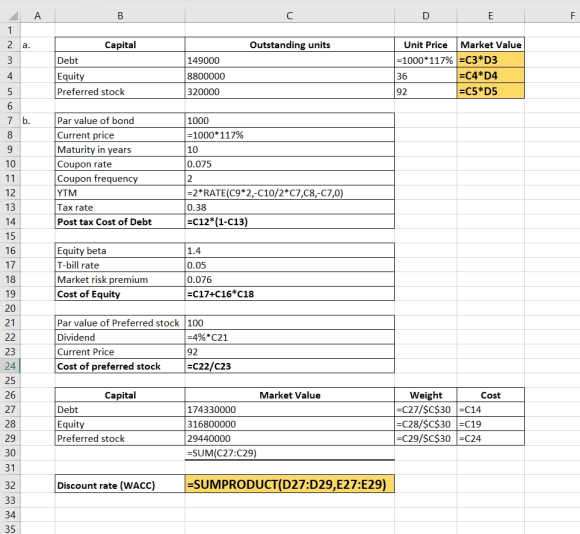Click the YTM RATE formula cell

(x=290, y=193)
